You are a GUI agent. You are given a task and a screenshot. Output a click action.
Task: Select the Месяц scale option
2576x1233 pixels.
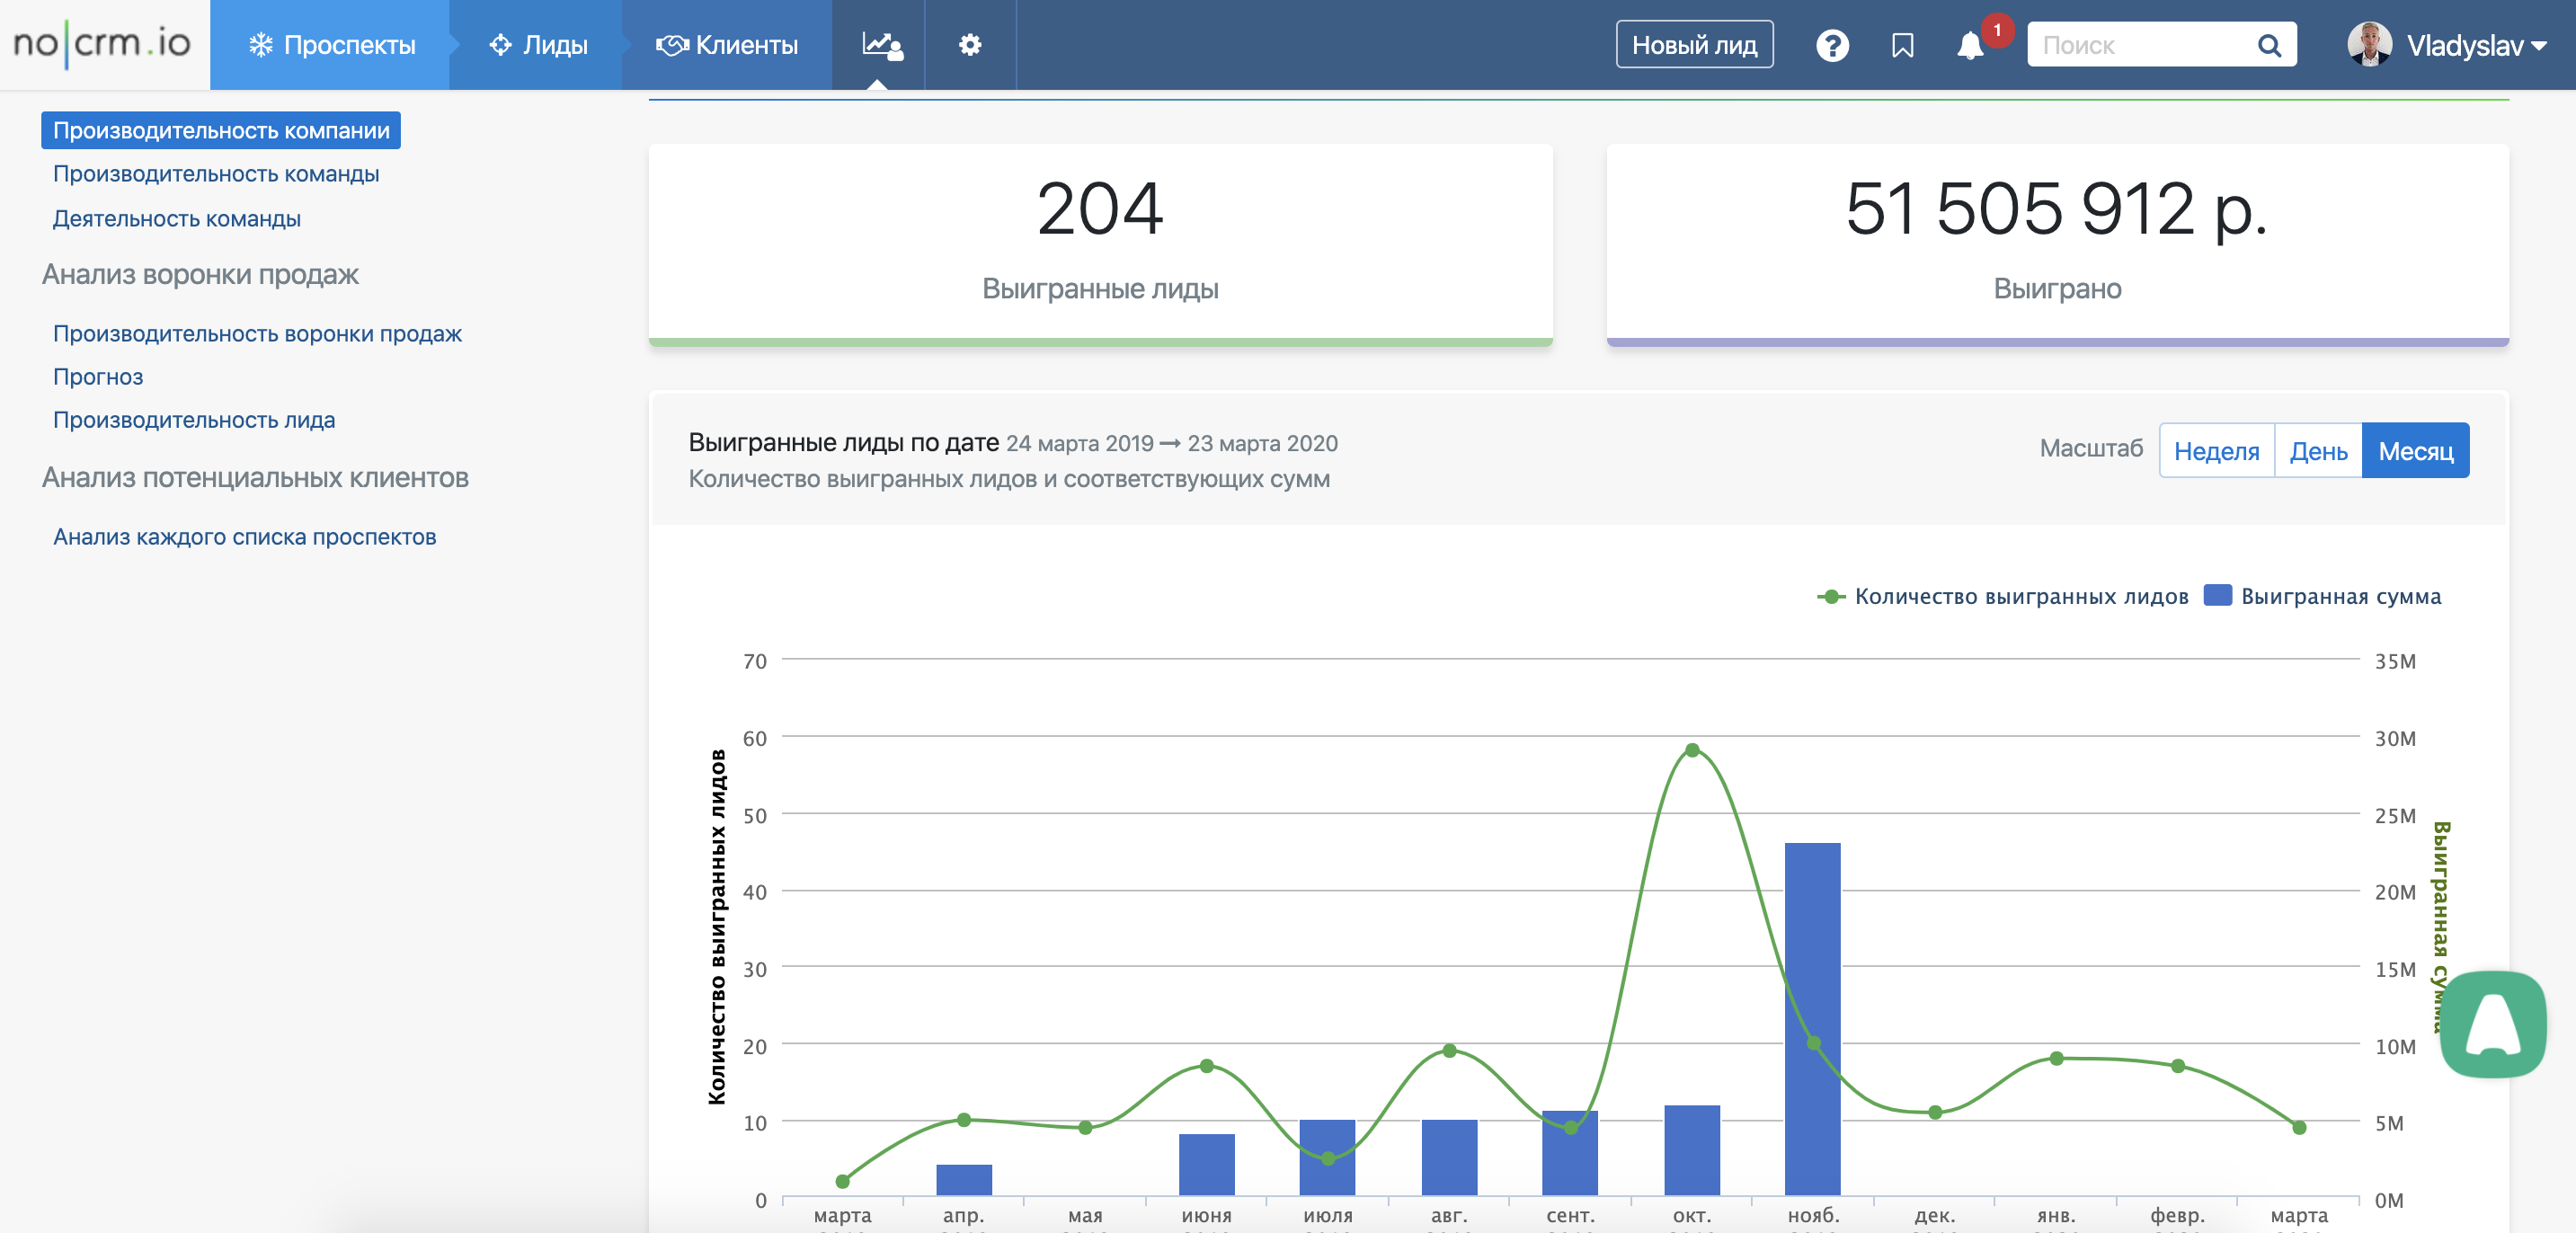click(2415, 451)
